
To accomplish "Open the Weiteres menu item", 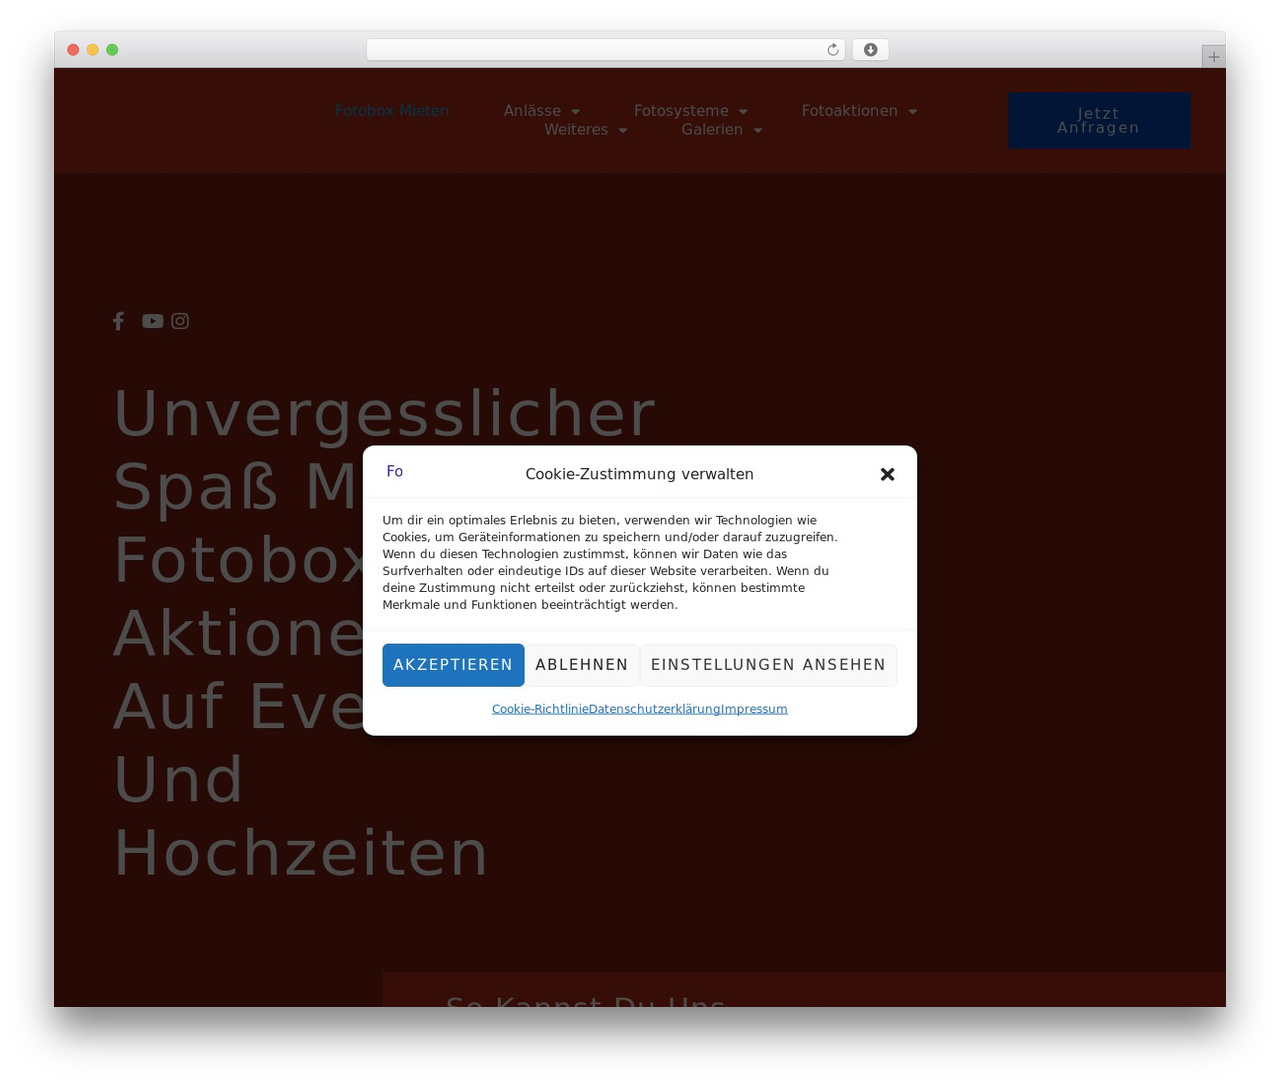I will [x=576, y=130].
